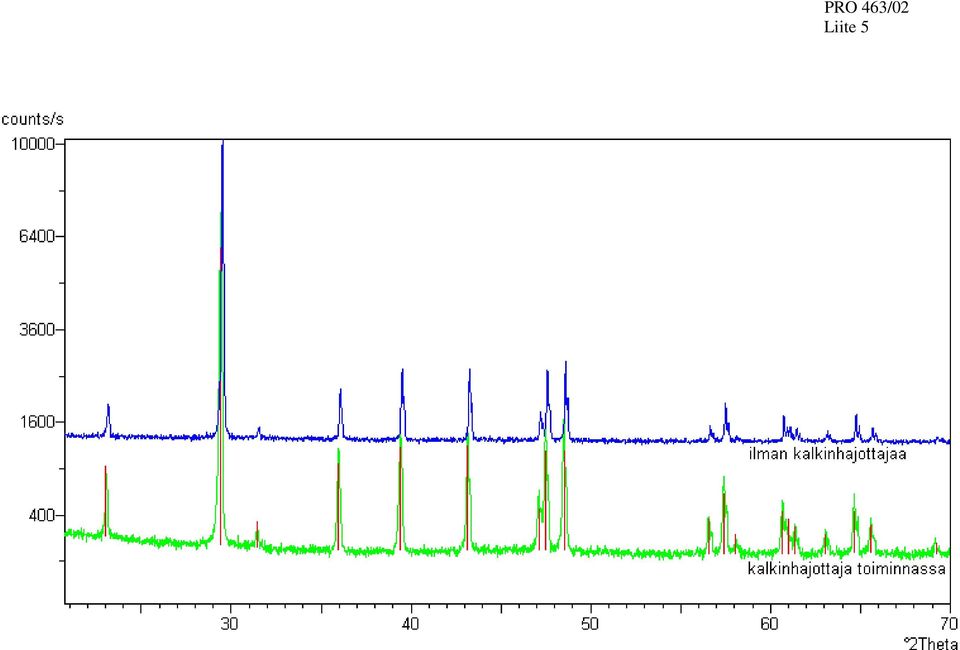The width and height of the screenshot is (960, 650).
Task: Click the 'counts/s' axis label
Action: [32, 119]
